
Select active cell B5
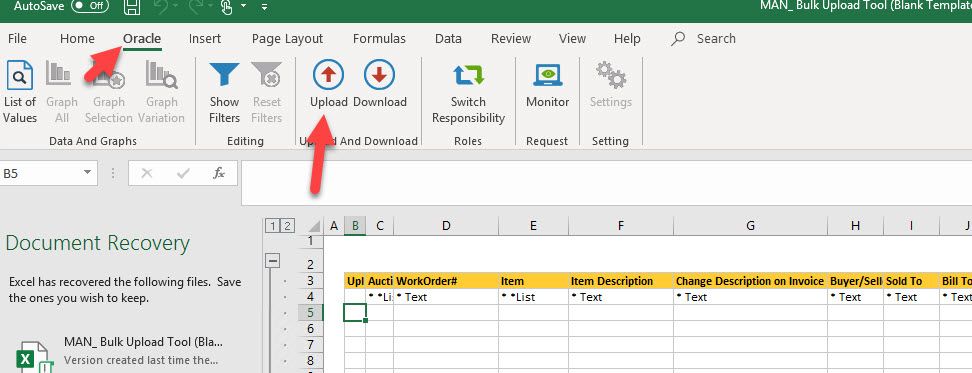[355, 313]
